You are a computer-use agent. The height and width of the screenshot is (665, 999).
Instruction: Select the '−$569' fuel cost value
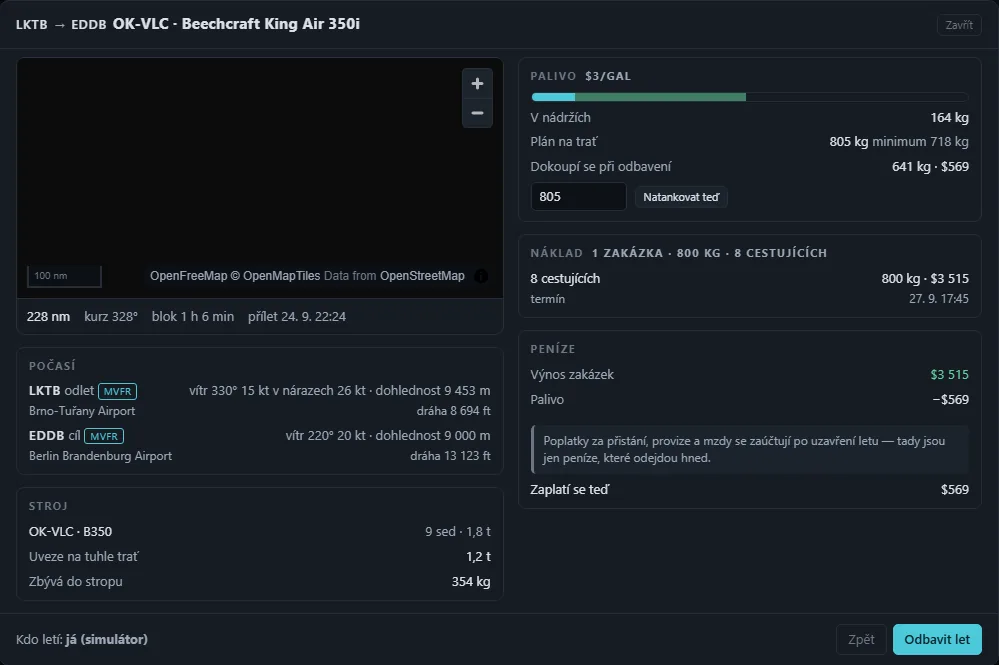click(951, 400)
